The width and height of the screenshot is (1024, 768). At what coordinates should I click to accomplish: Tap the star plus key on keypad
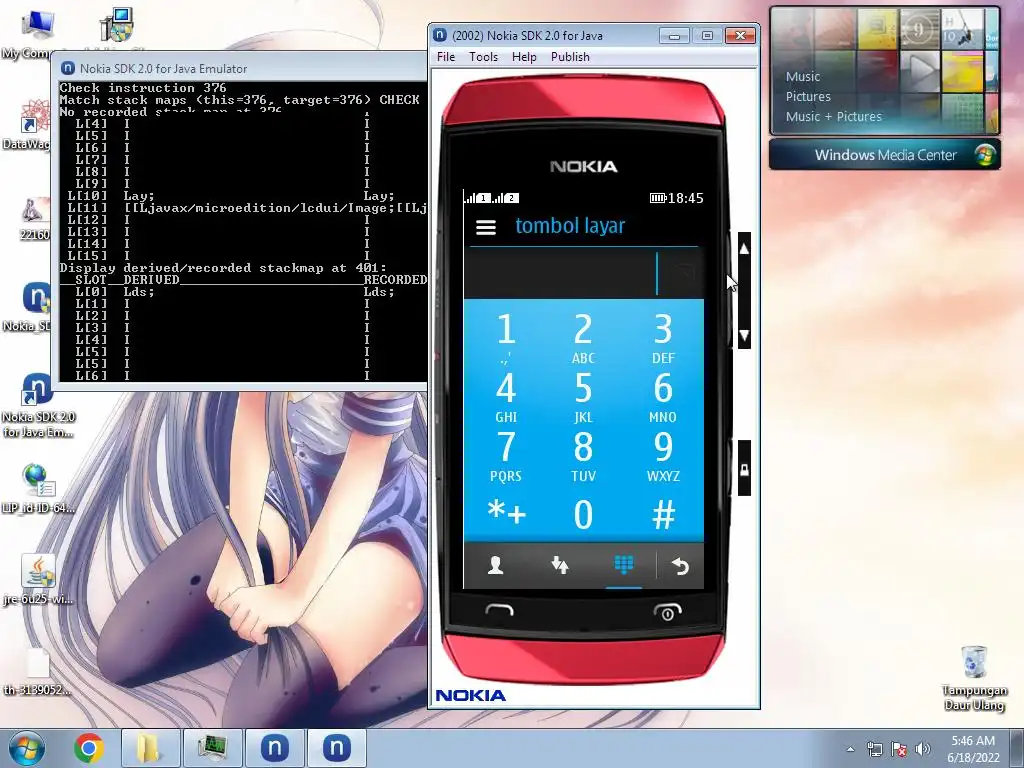coord(507,513)
